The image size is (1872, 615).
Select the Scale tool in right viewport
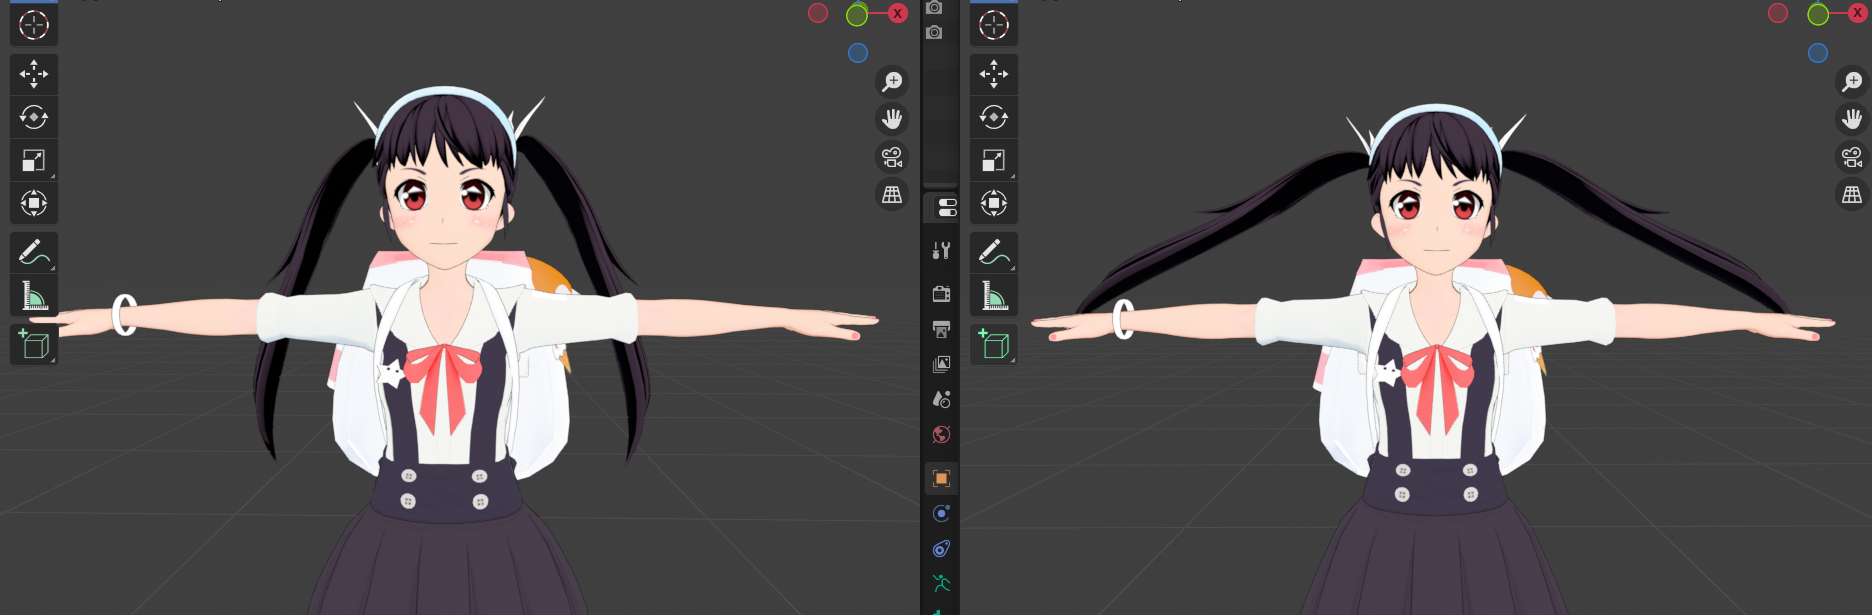[994, 160]
